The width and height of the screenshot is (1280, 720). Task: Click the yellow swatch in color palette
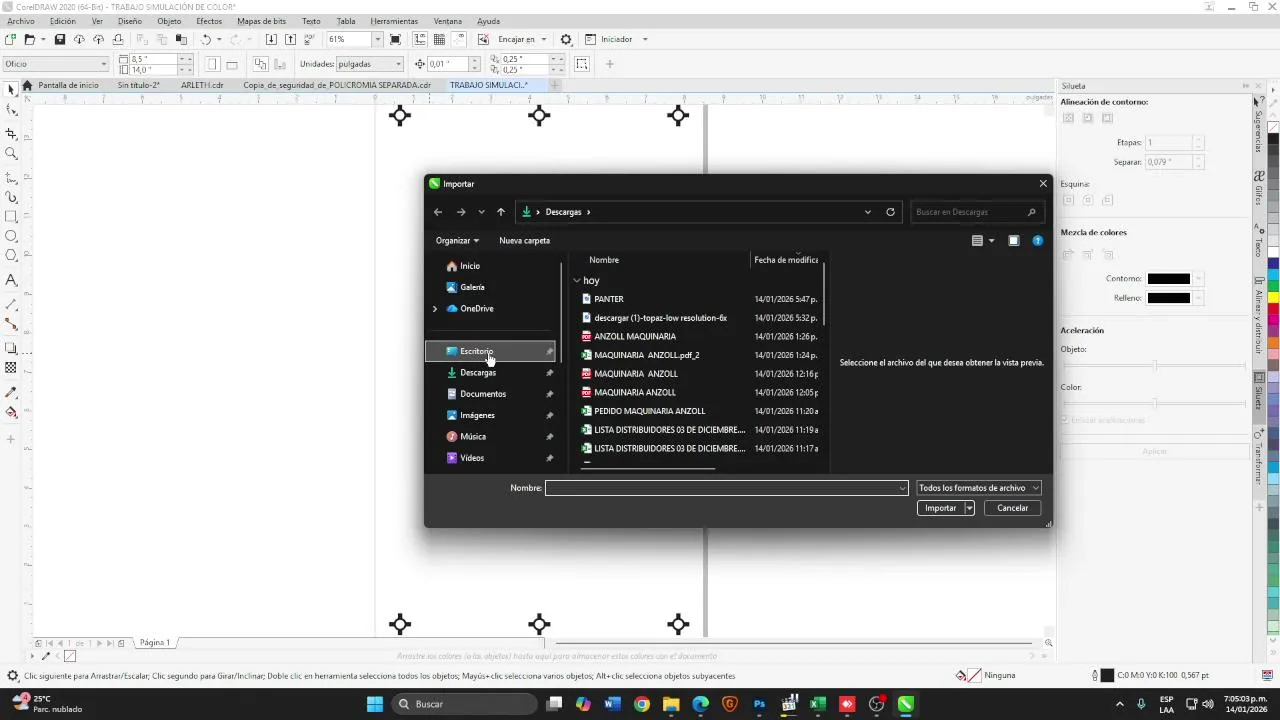[1274, 297]
